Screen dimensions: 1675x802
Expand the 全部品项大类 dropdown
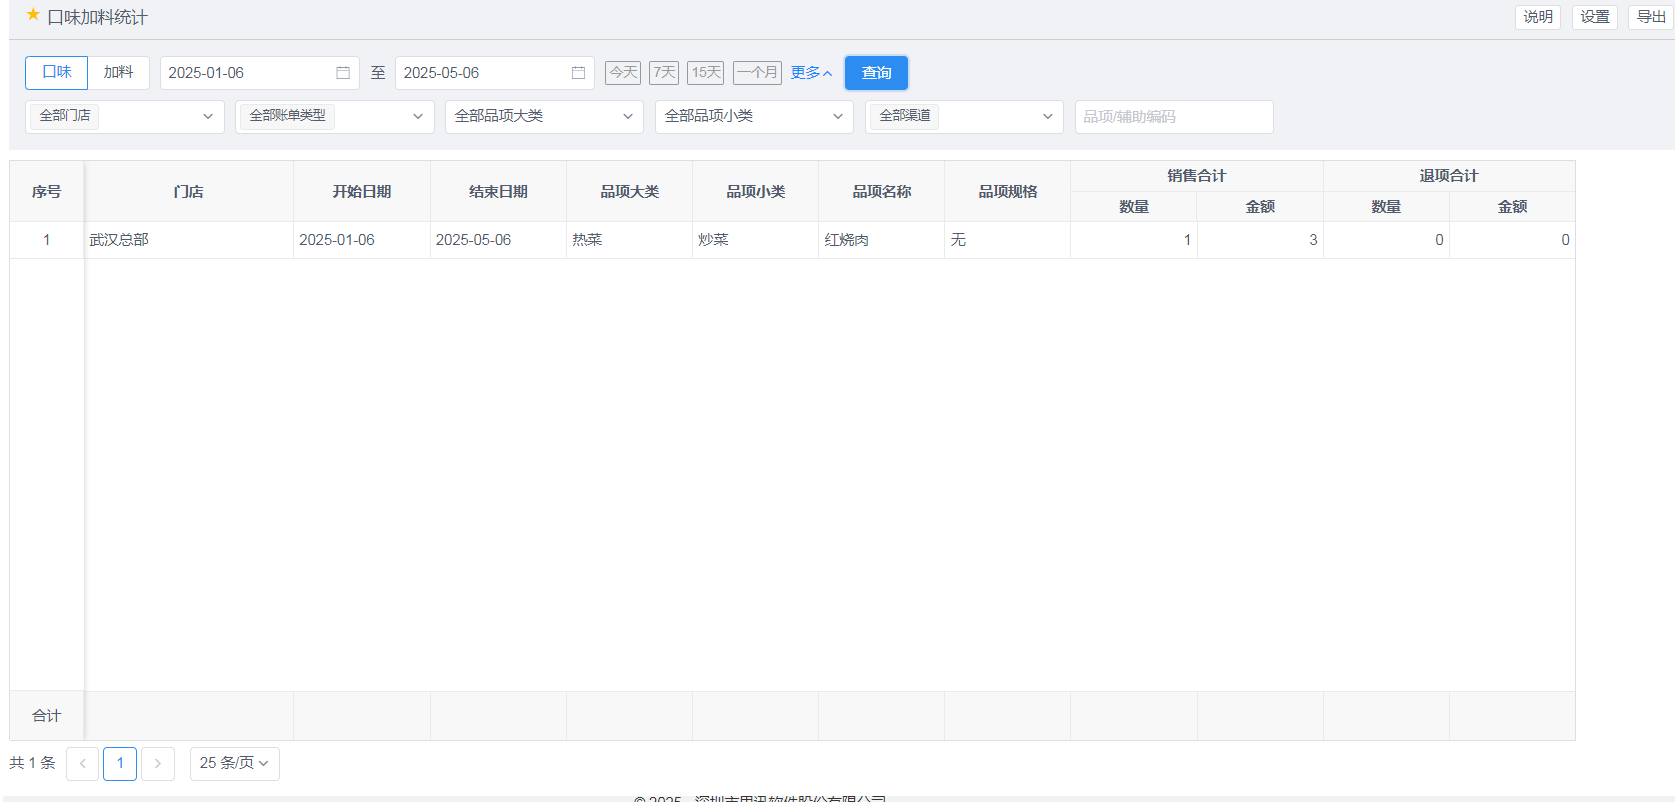click(x=545, y=117)
